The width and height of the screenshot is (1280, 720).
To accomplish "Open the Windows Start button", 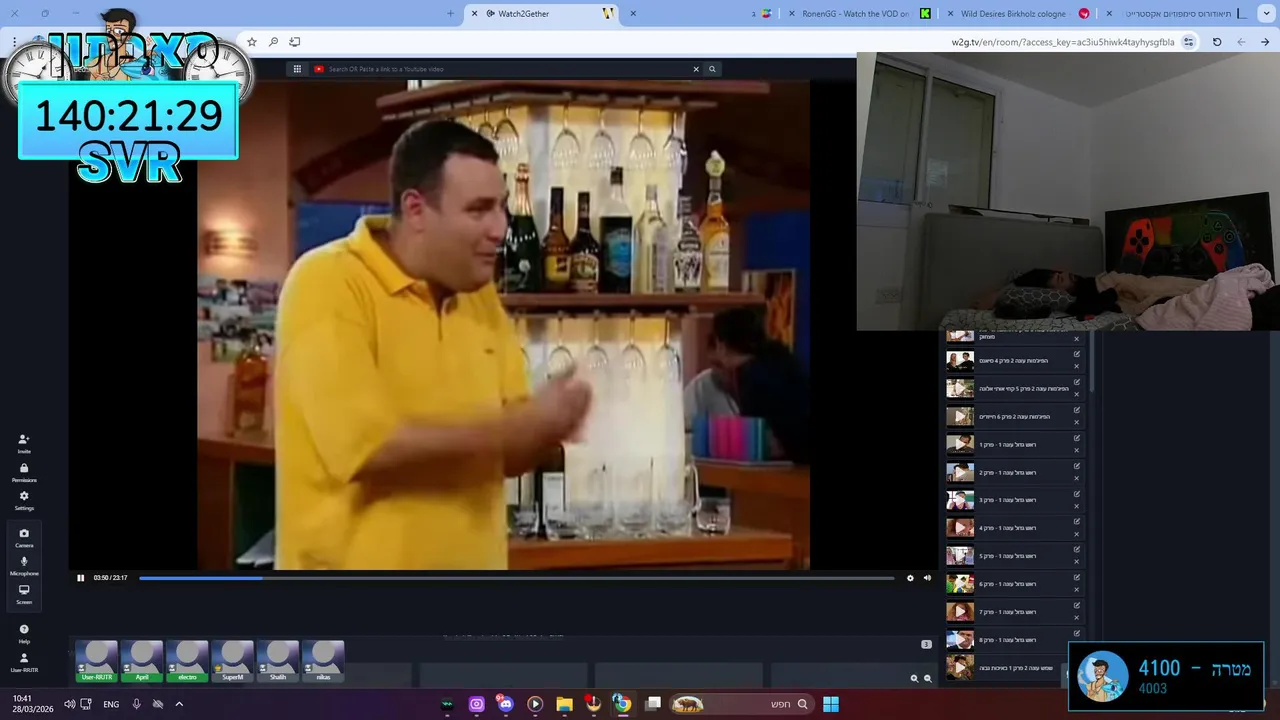I will point(831,704).
